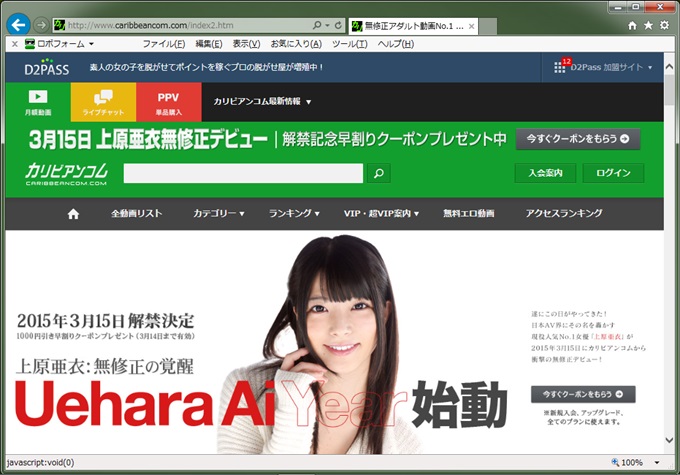This screenshot has width=680, height=475.
Task: Click the vertical scrollbar down arrow
Action: pos(669,439)
